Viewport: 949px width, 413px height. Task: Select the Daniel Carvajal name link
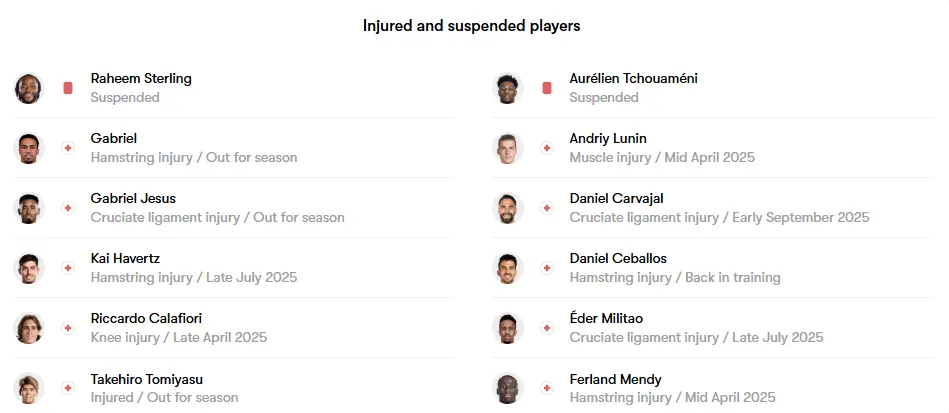(616, 199)
